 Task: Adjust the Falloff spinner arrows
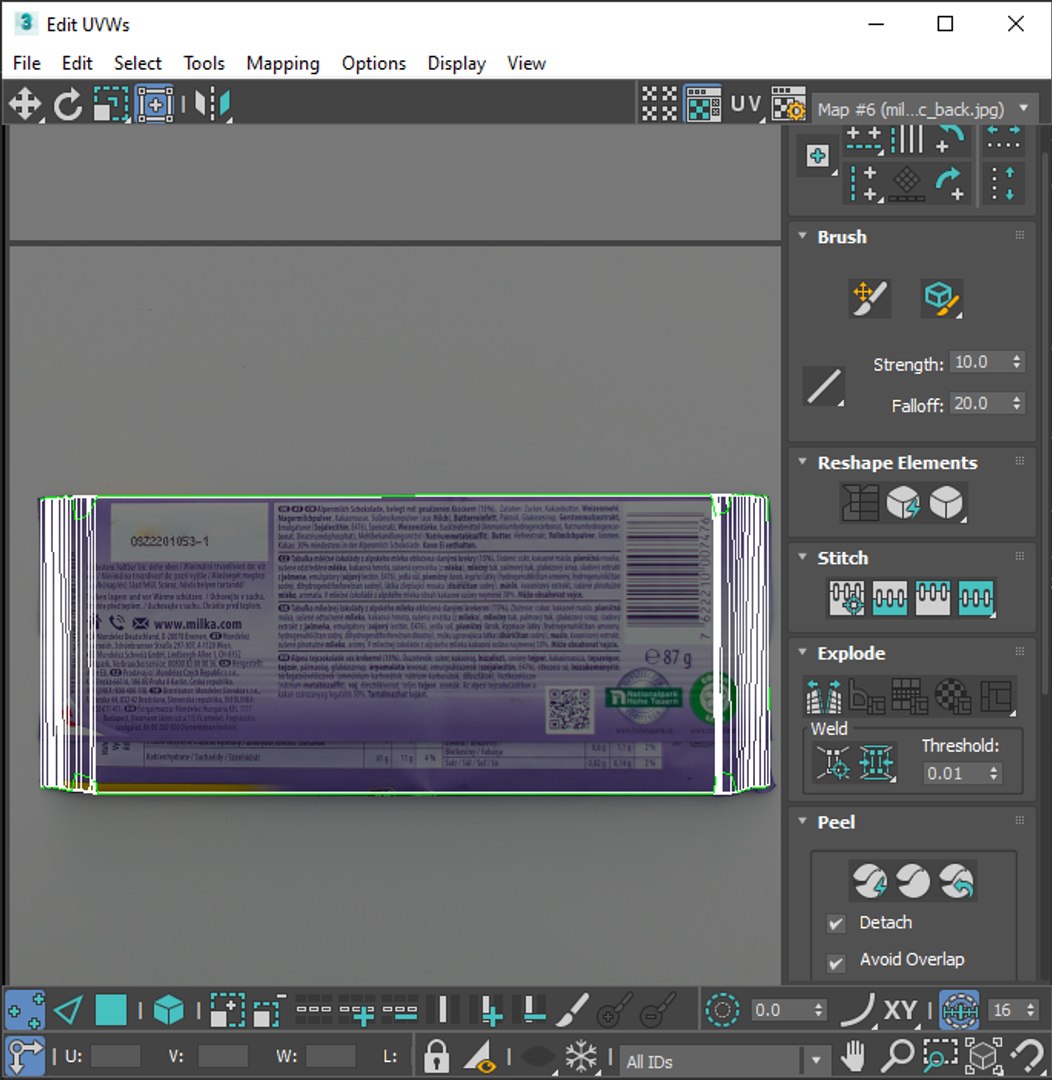coord(1017,404)
